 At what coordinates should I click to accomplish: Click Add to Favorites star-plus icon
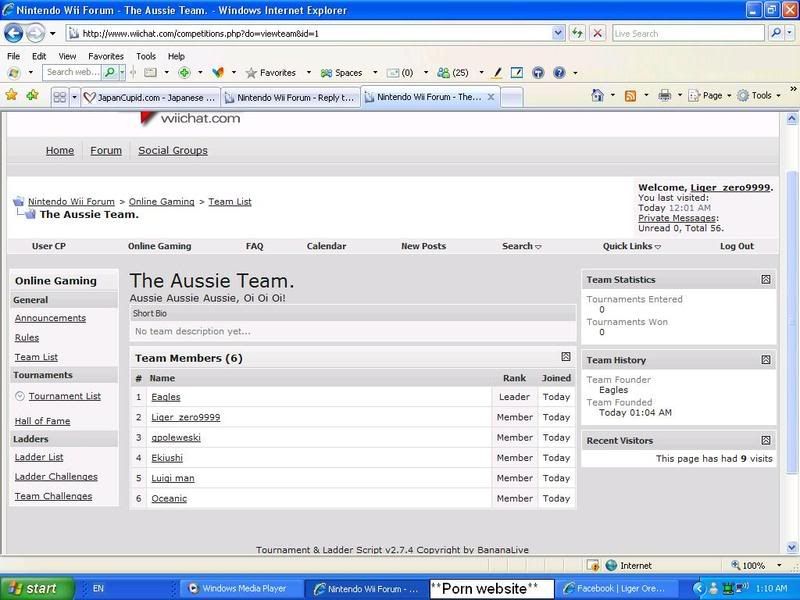coord(32,95)
